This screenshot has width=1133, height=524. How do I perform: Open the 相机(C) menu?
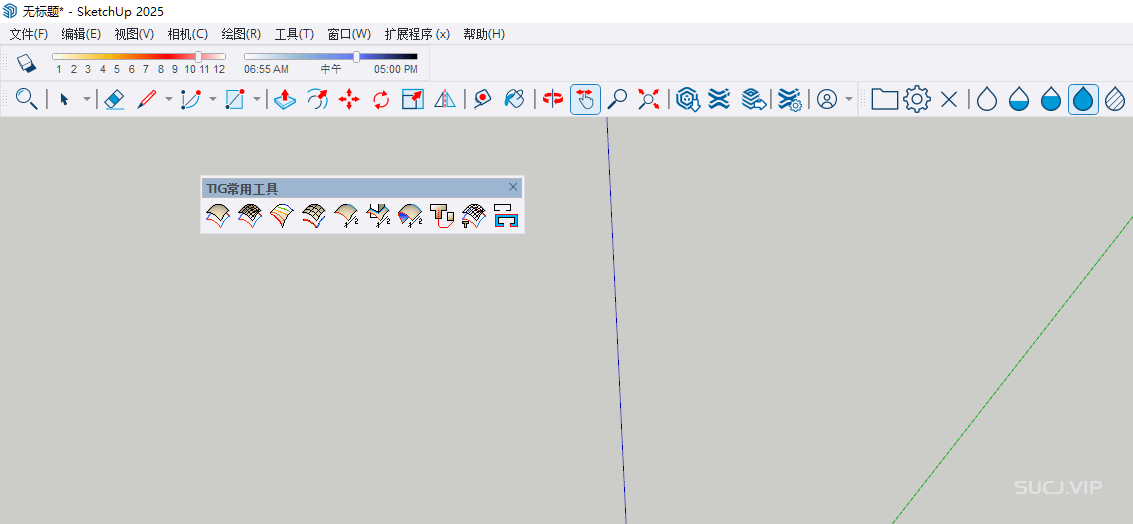(x=188, y=34)
